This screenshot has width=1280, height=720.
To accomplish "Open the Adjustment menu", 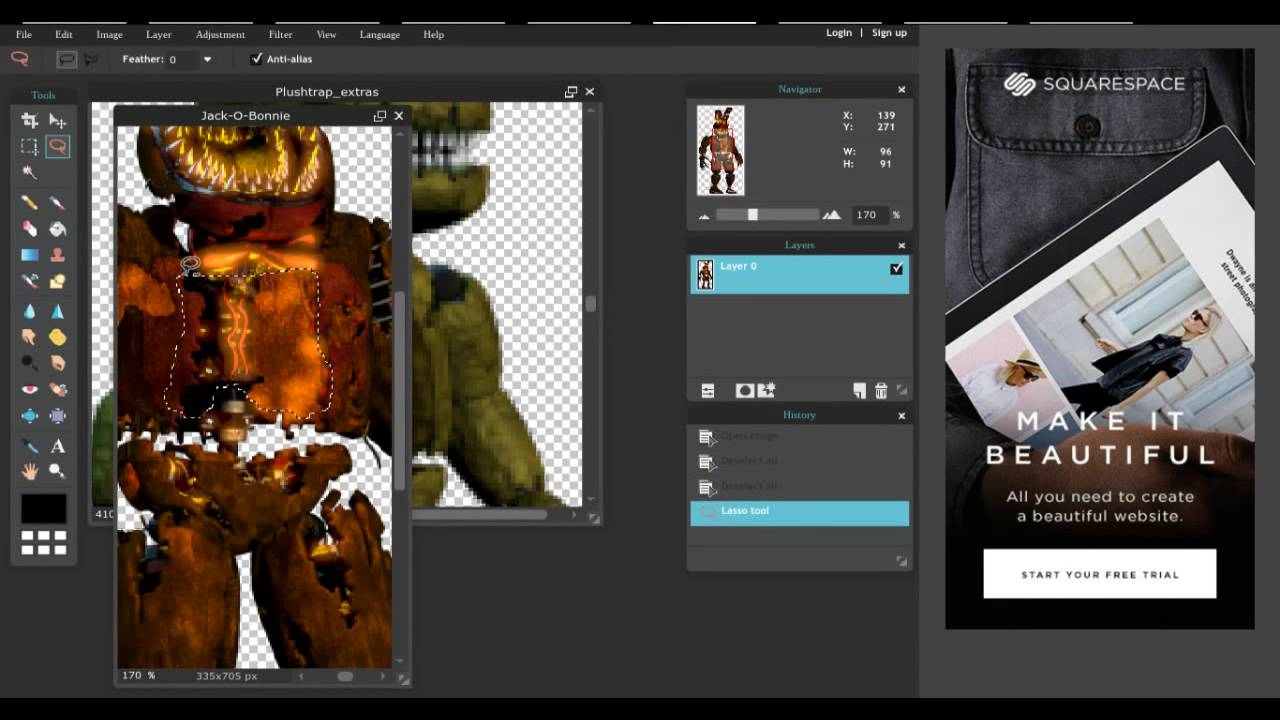I will [x=220, y=34].
